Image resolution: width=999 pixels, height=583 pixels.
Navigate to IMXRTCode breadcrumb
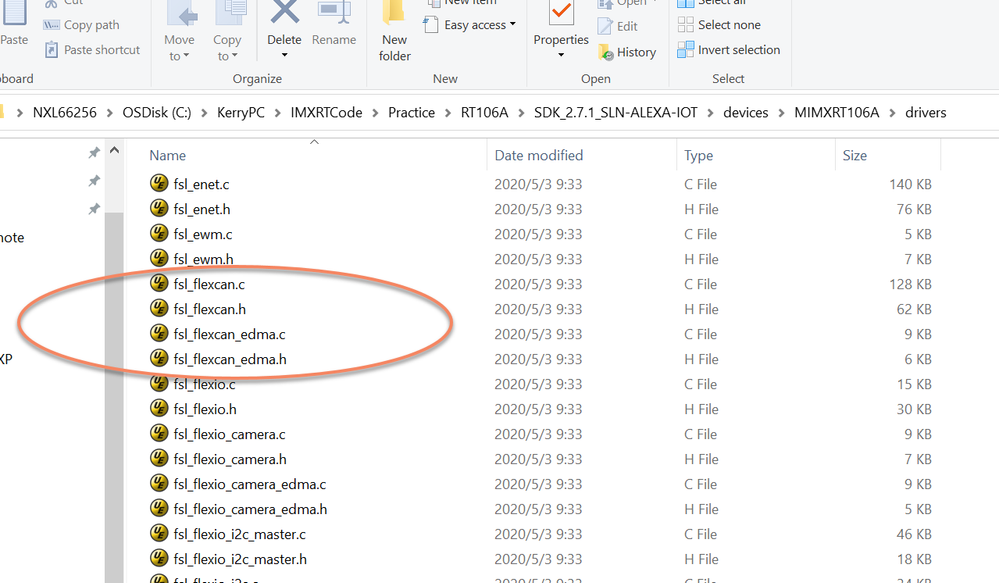[x=326, y=113]
